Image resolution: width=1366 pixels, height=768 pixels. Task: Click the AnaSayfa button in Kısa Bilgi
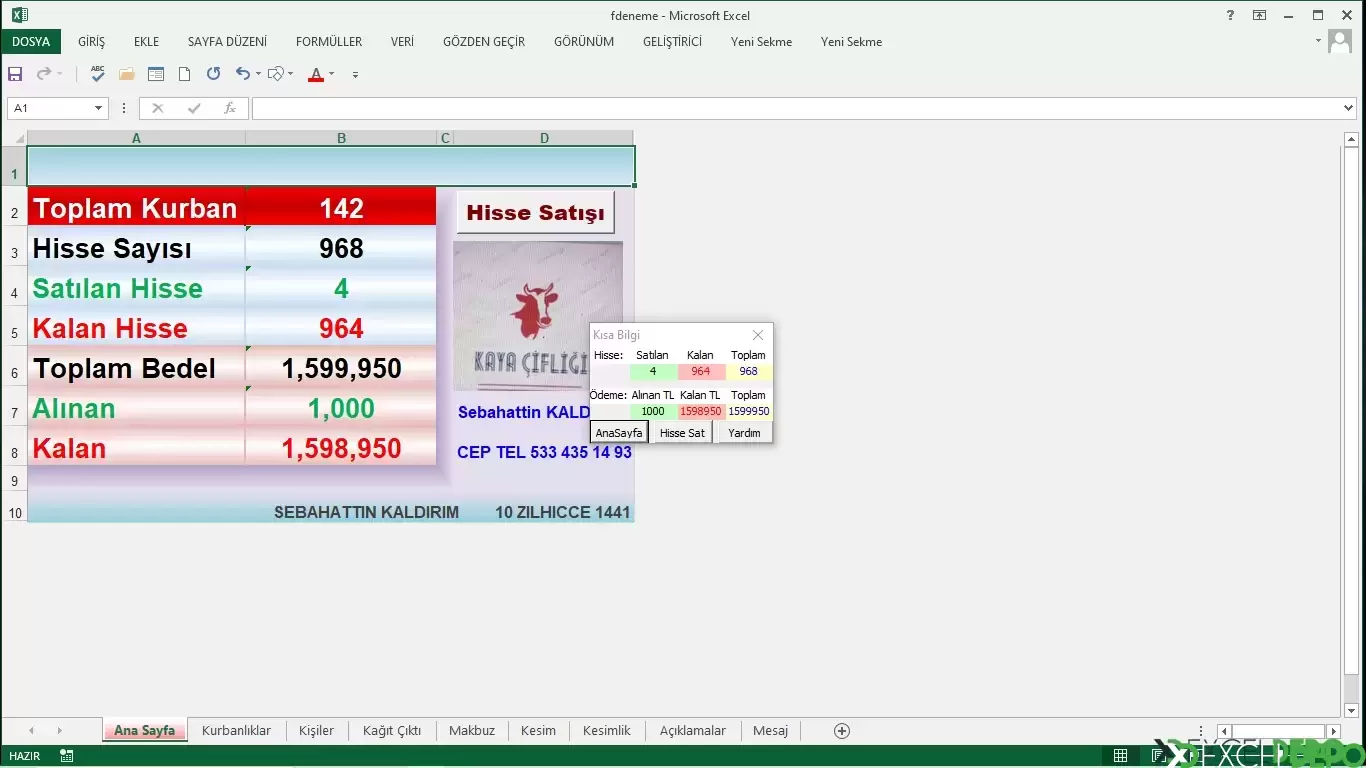pyautogui.click(x=619, y=433)
